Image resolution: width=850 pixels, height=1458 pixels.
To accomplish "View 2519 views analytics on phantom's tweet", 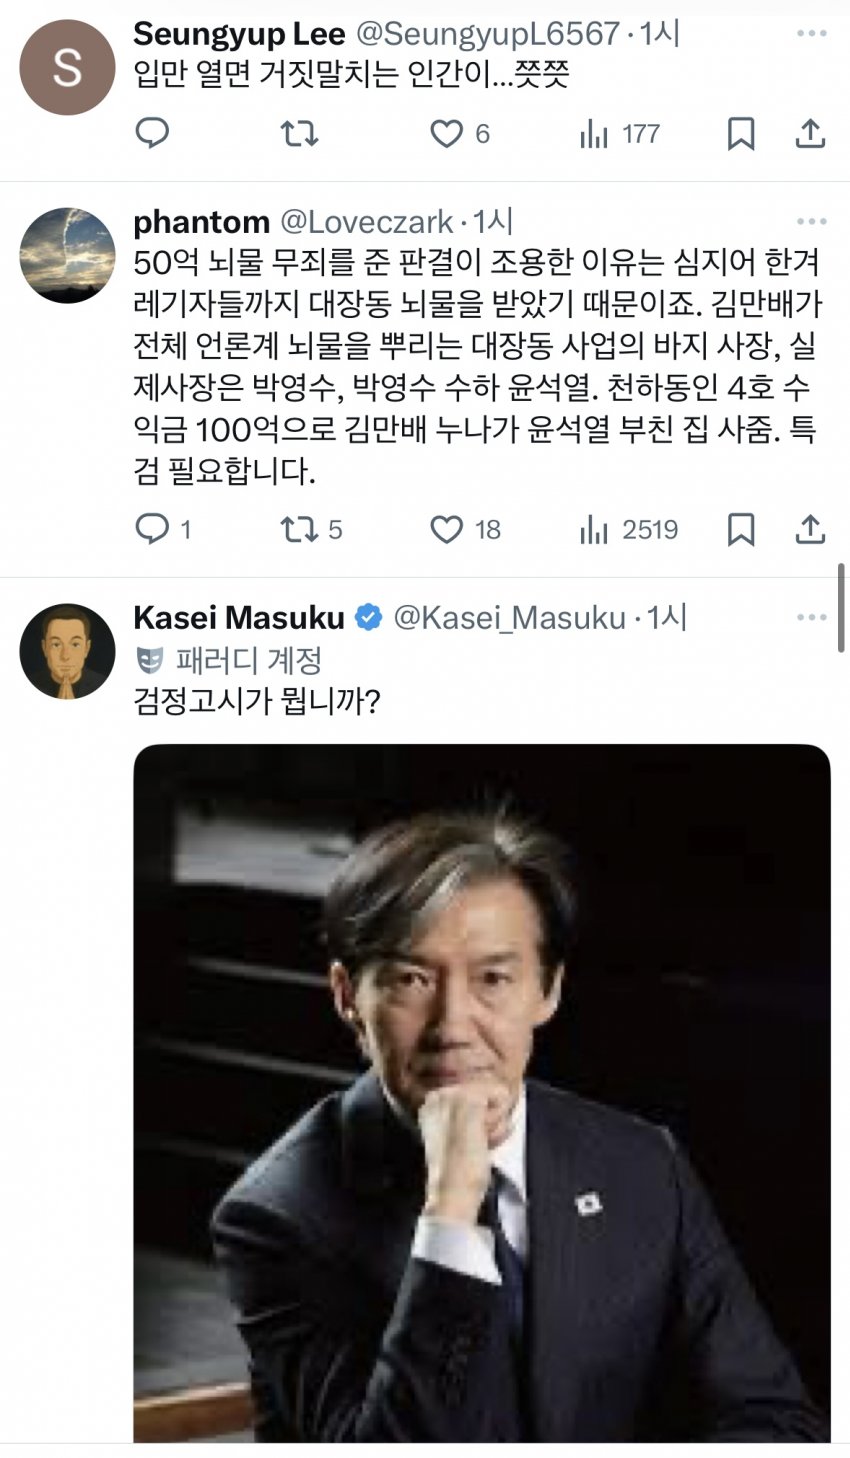I will [x=594, y=529].
